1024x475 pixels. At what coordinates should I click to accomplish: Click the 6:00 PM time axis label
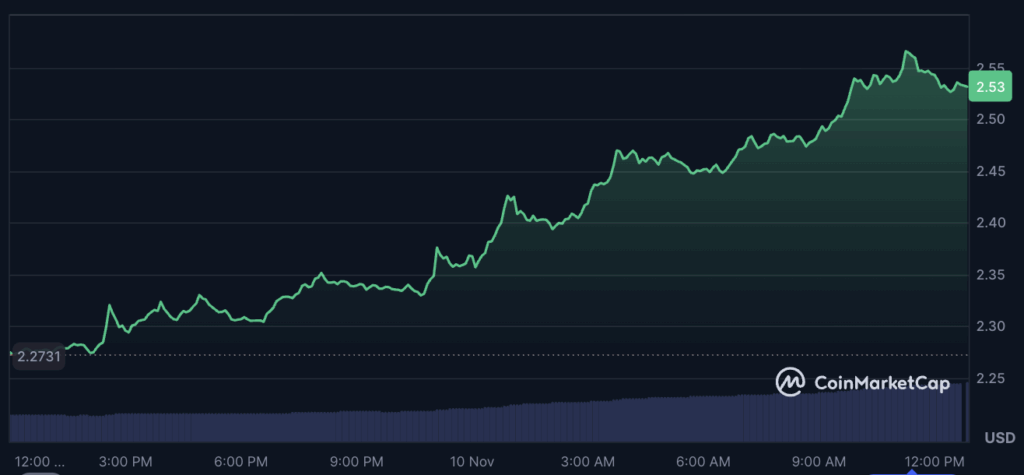pos(242,461)
